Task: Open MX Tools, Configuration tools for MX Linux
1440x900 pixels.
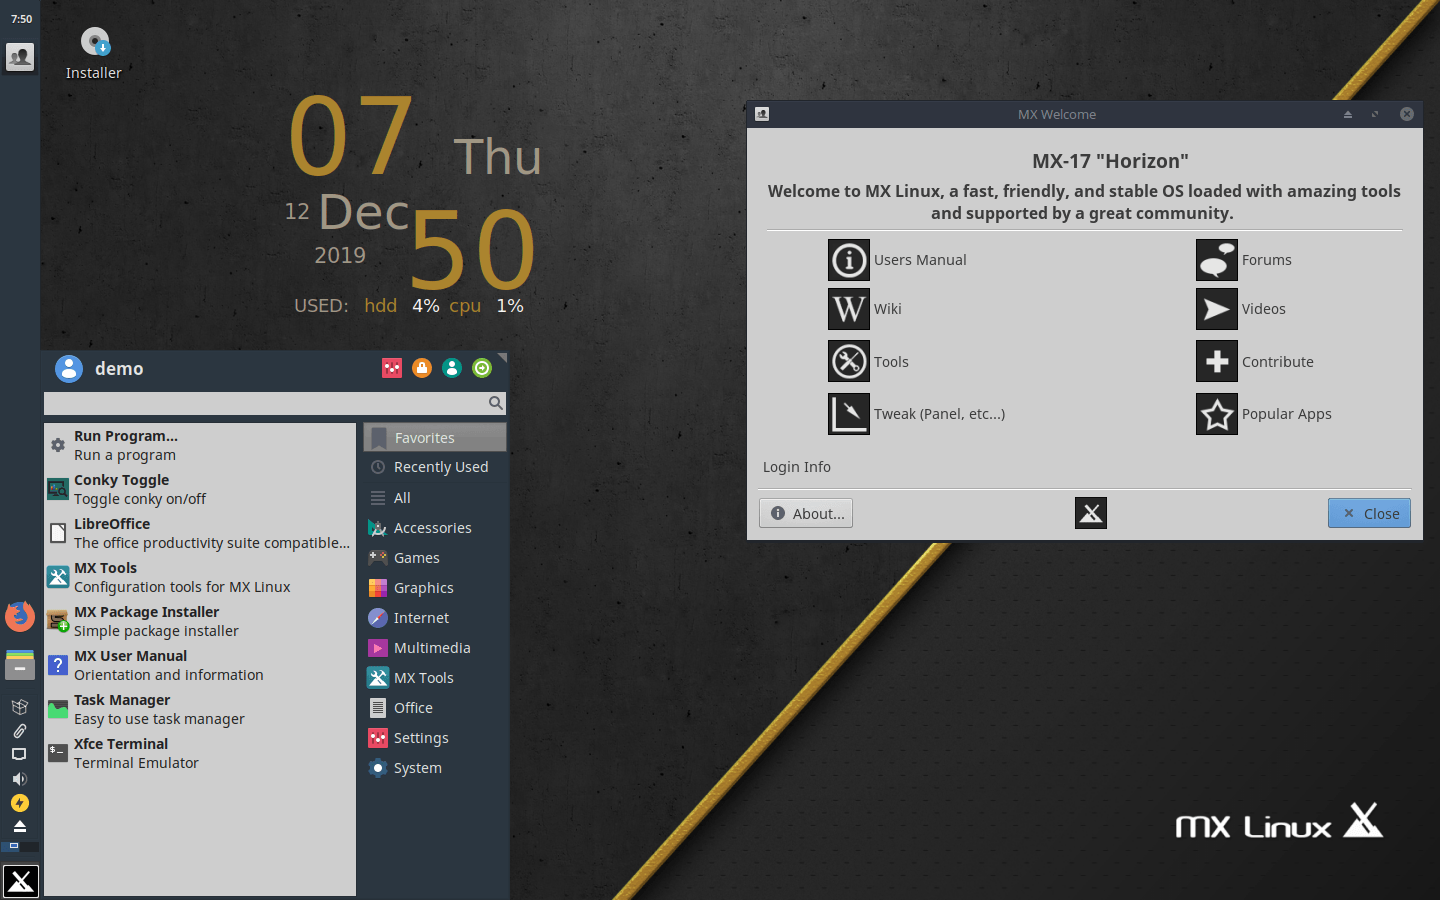Action: pos(200,577)
